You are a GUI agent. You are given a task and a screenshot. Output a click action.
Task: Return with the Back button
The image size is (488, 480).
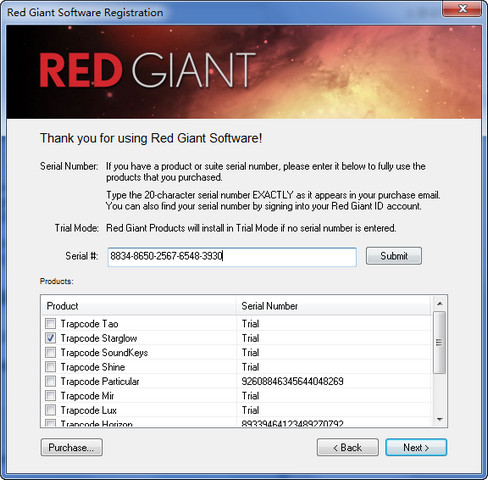348,447
